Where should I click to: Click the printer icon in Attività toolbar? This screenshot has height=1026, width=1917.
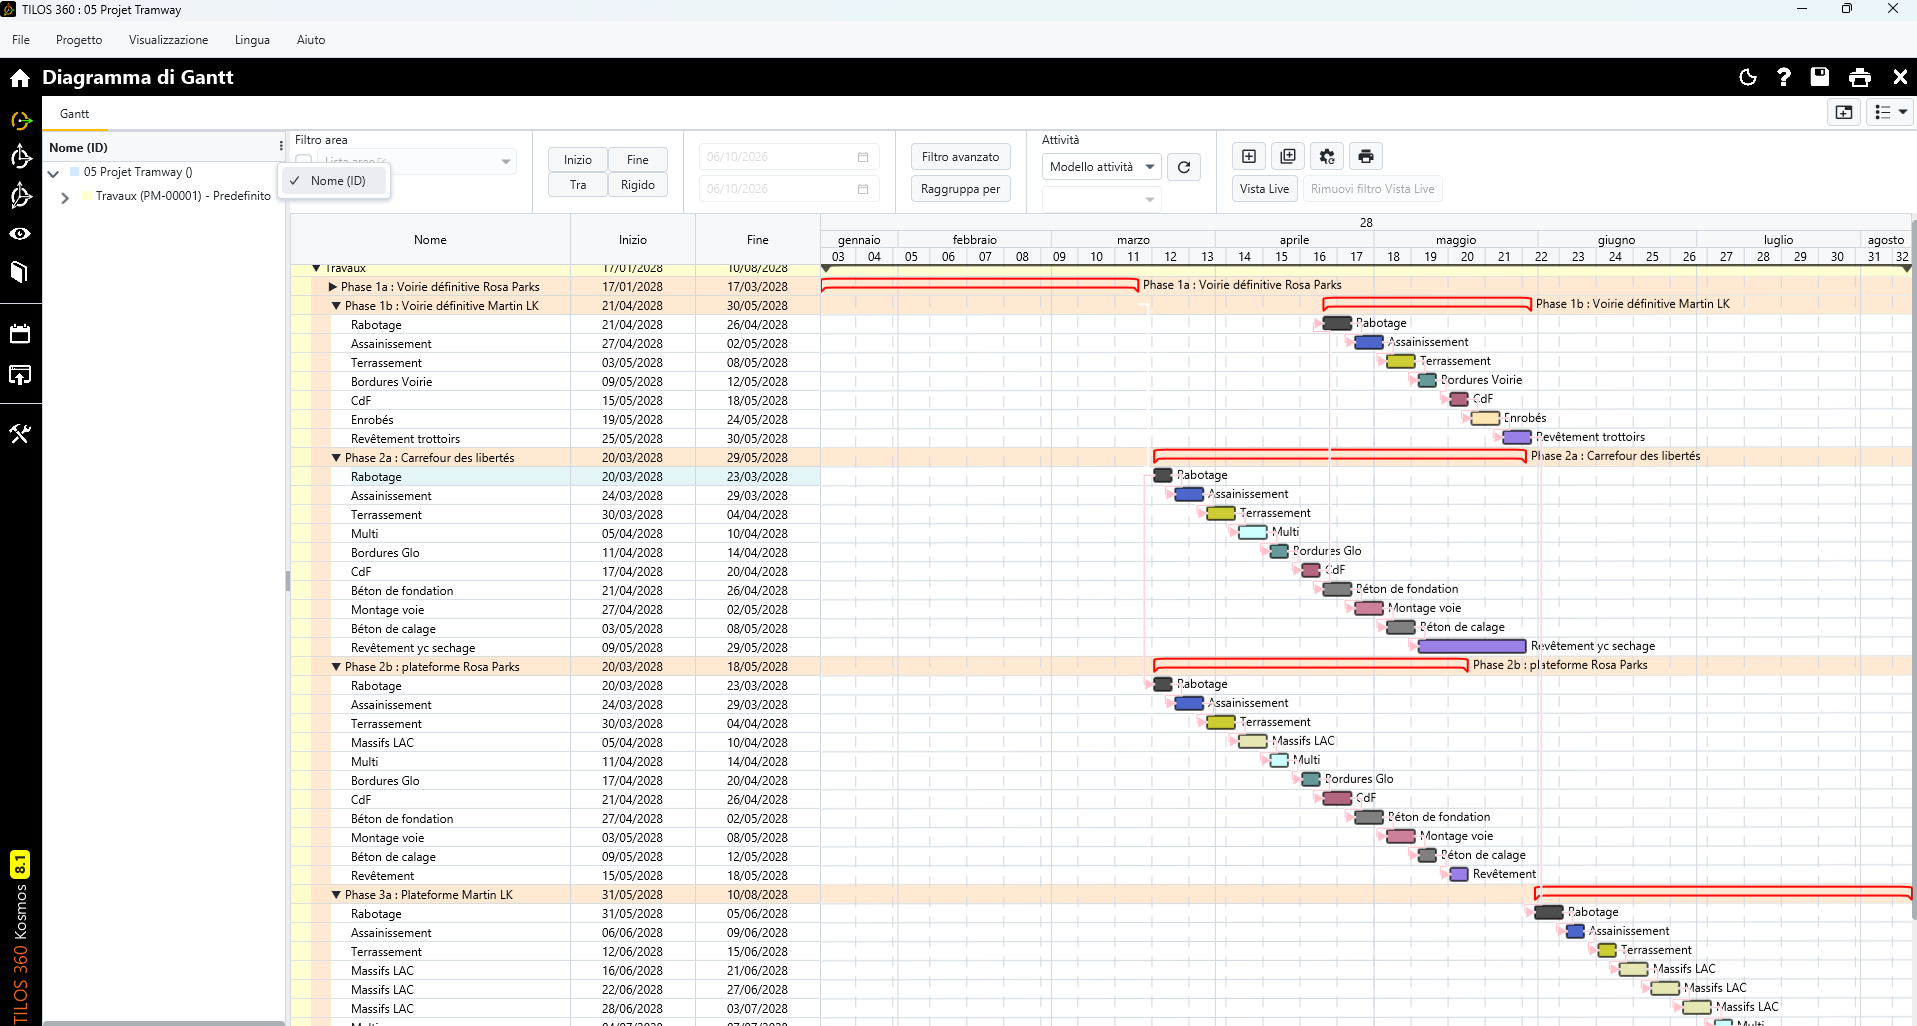[1366, 156]
